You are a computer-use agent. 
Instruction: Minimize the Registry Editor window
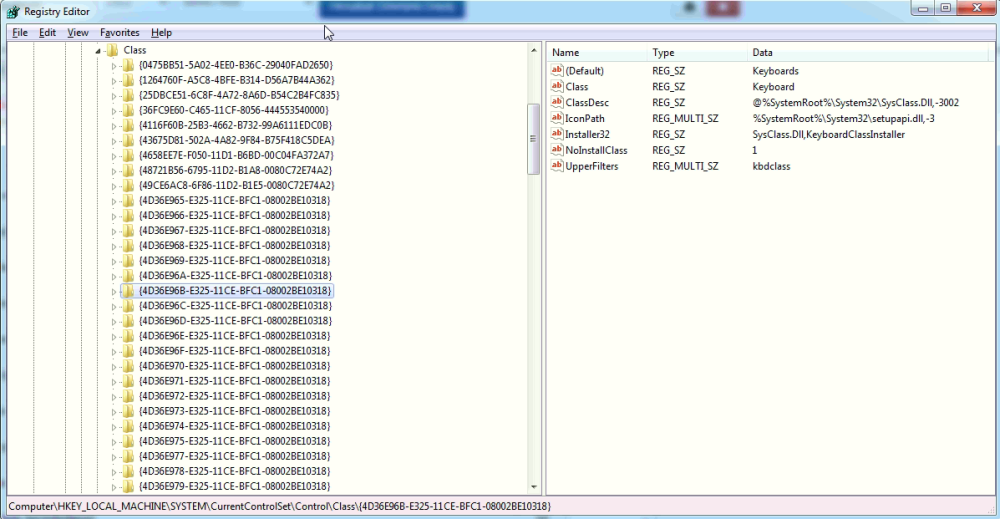point(923,8)
